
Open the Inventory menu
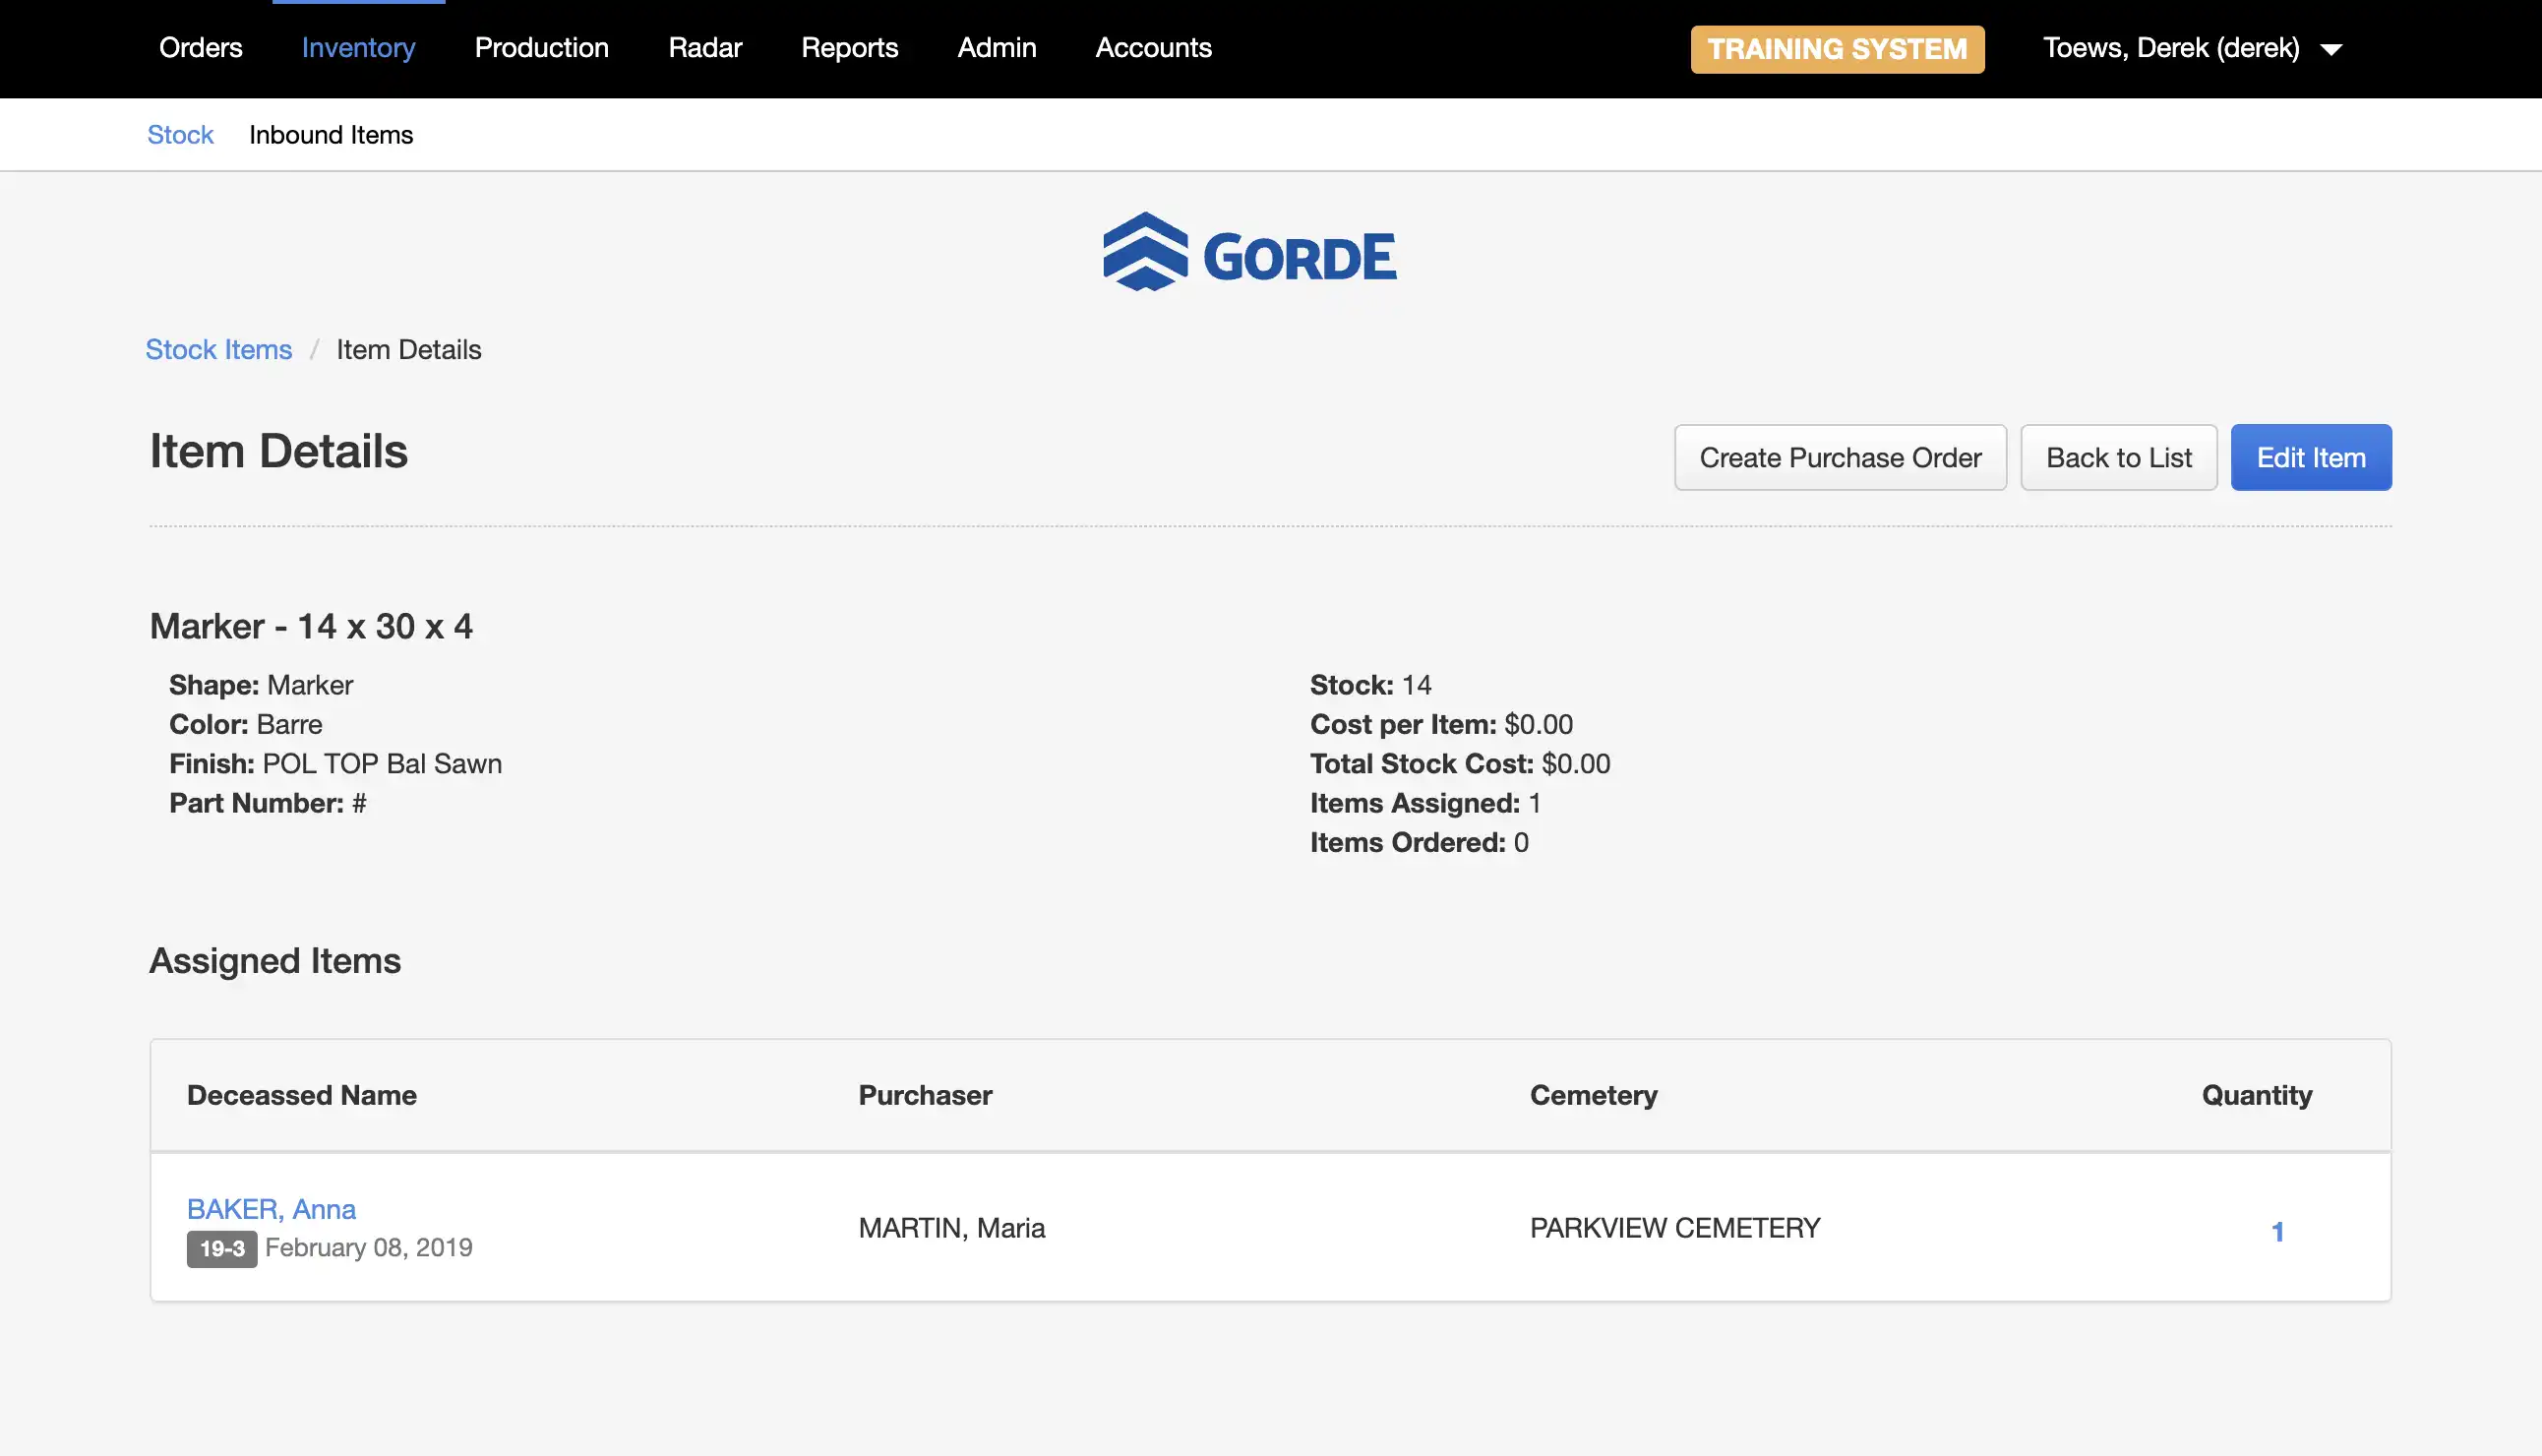click(358, 48)
